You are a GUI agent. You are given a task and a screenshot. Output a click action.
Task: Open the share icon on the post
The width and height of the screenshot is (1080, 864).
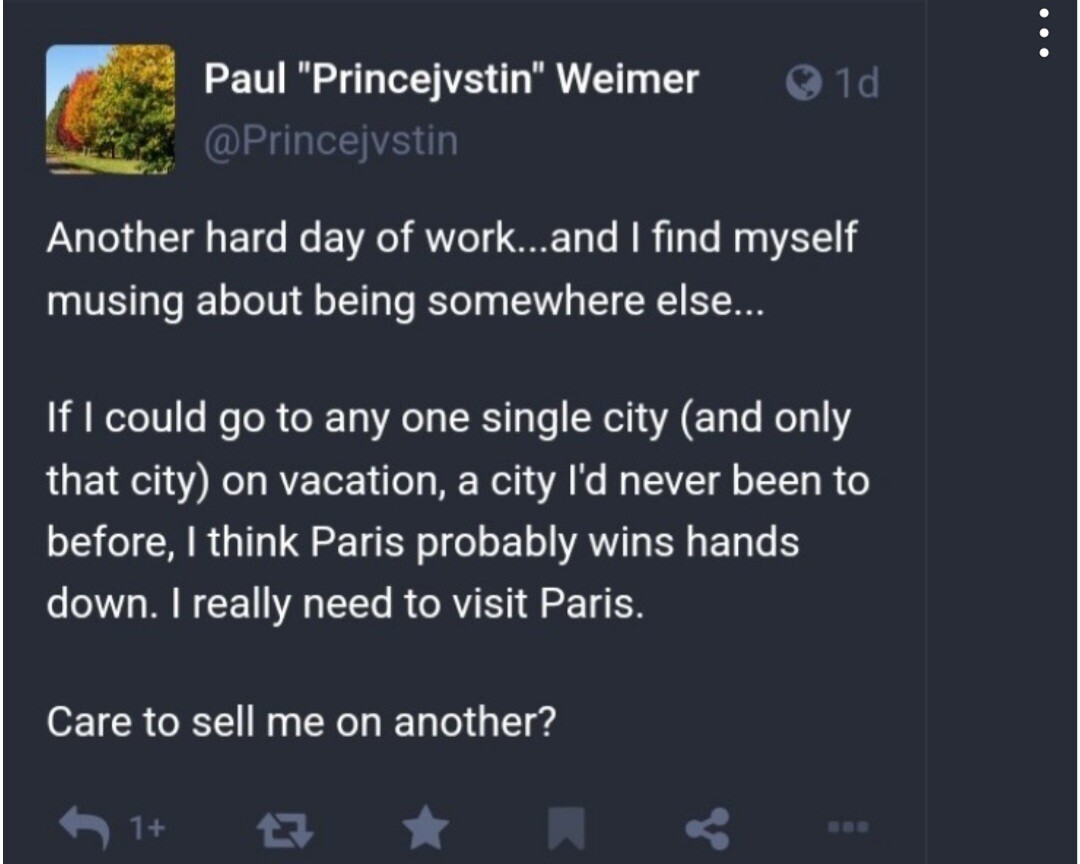point(708,826)
